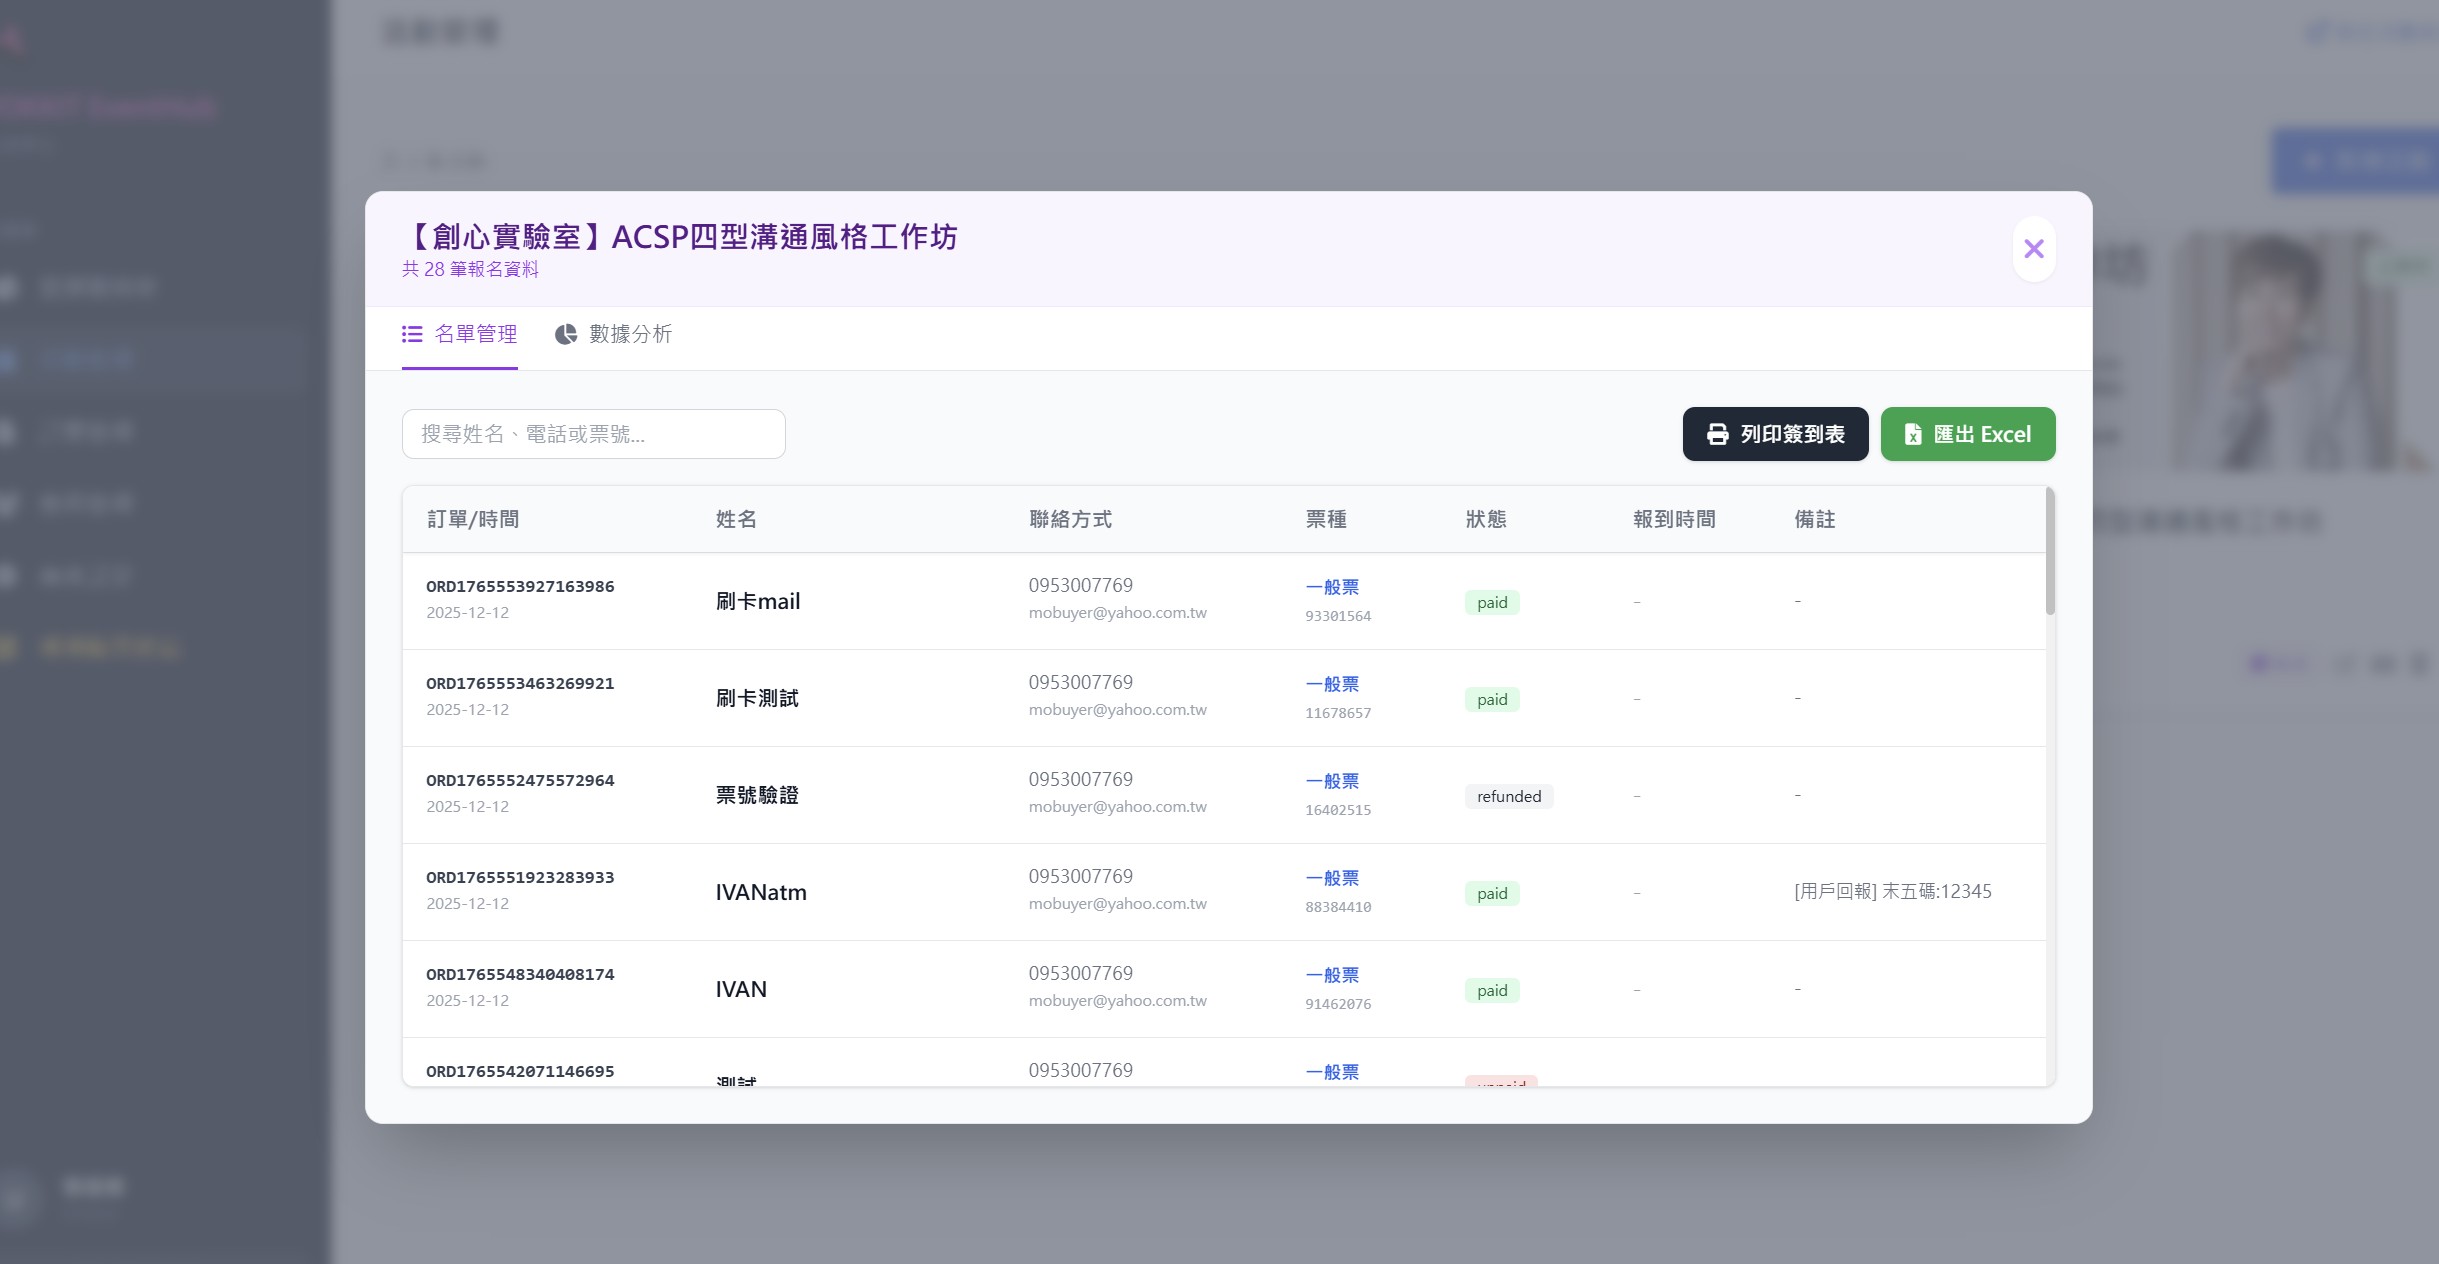Click ticket number 16402515 for 票號驗證
The height and width of the screenshot is (1264, 2439).
[1337, 810]
